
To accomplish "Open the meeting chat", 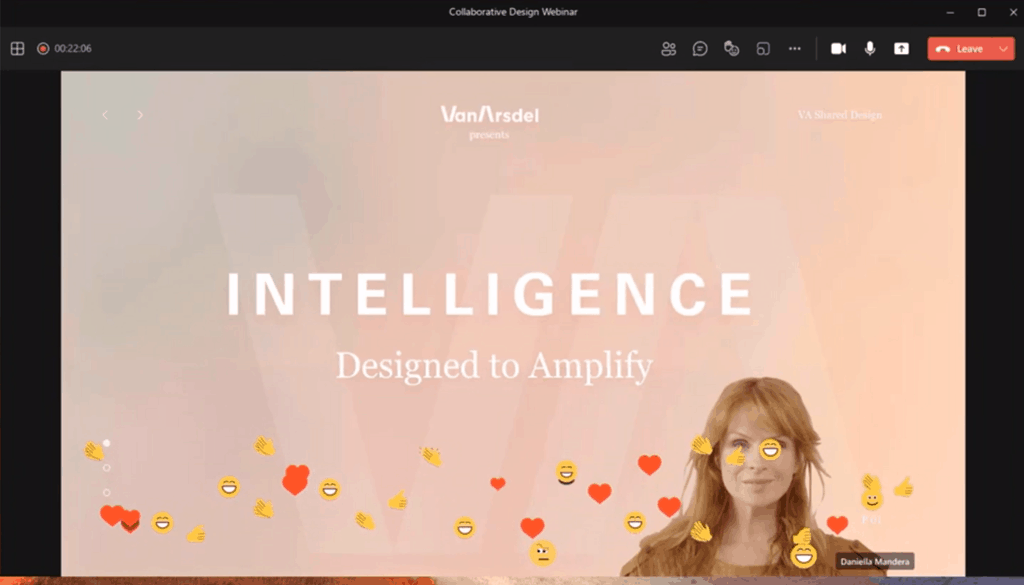I will coord(700,48).
